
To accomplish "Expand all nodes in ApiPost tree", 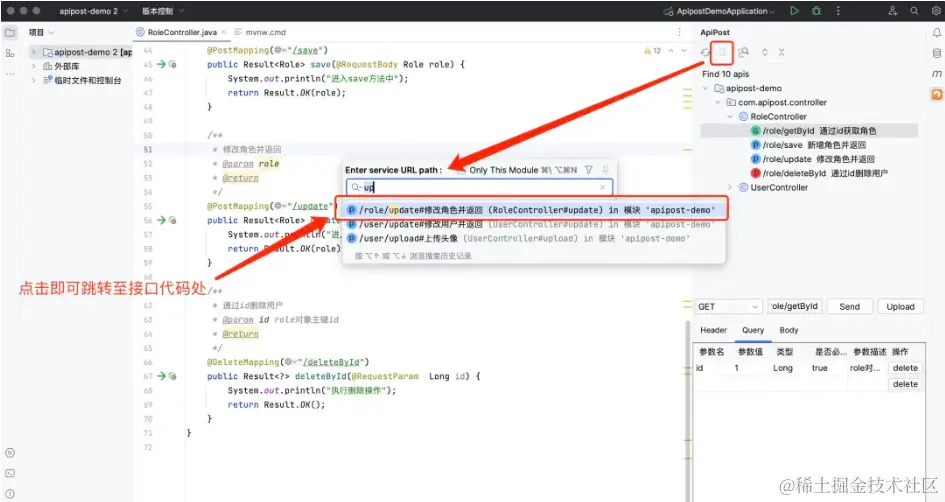I will point(765,52).
